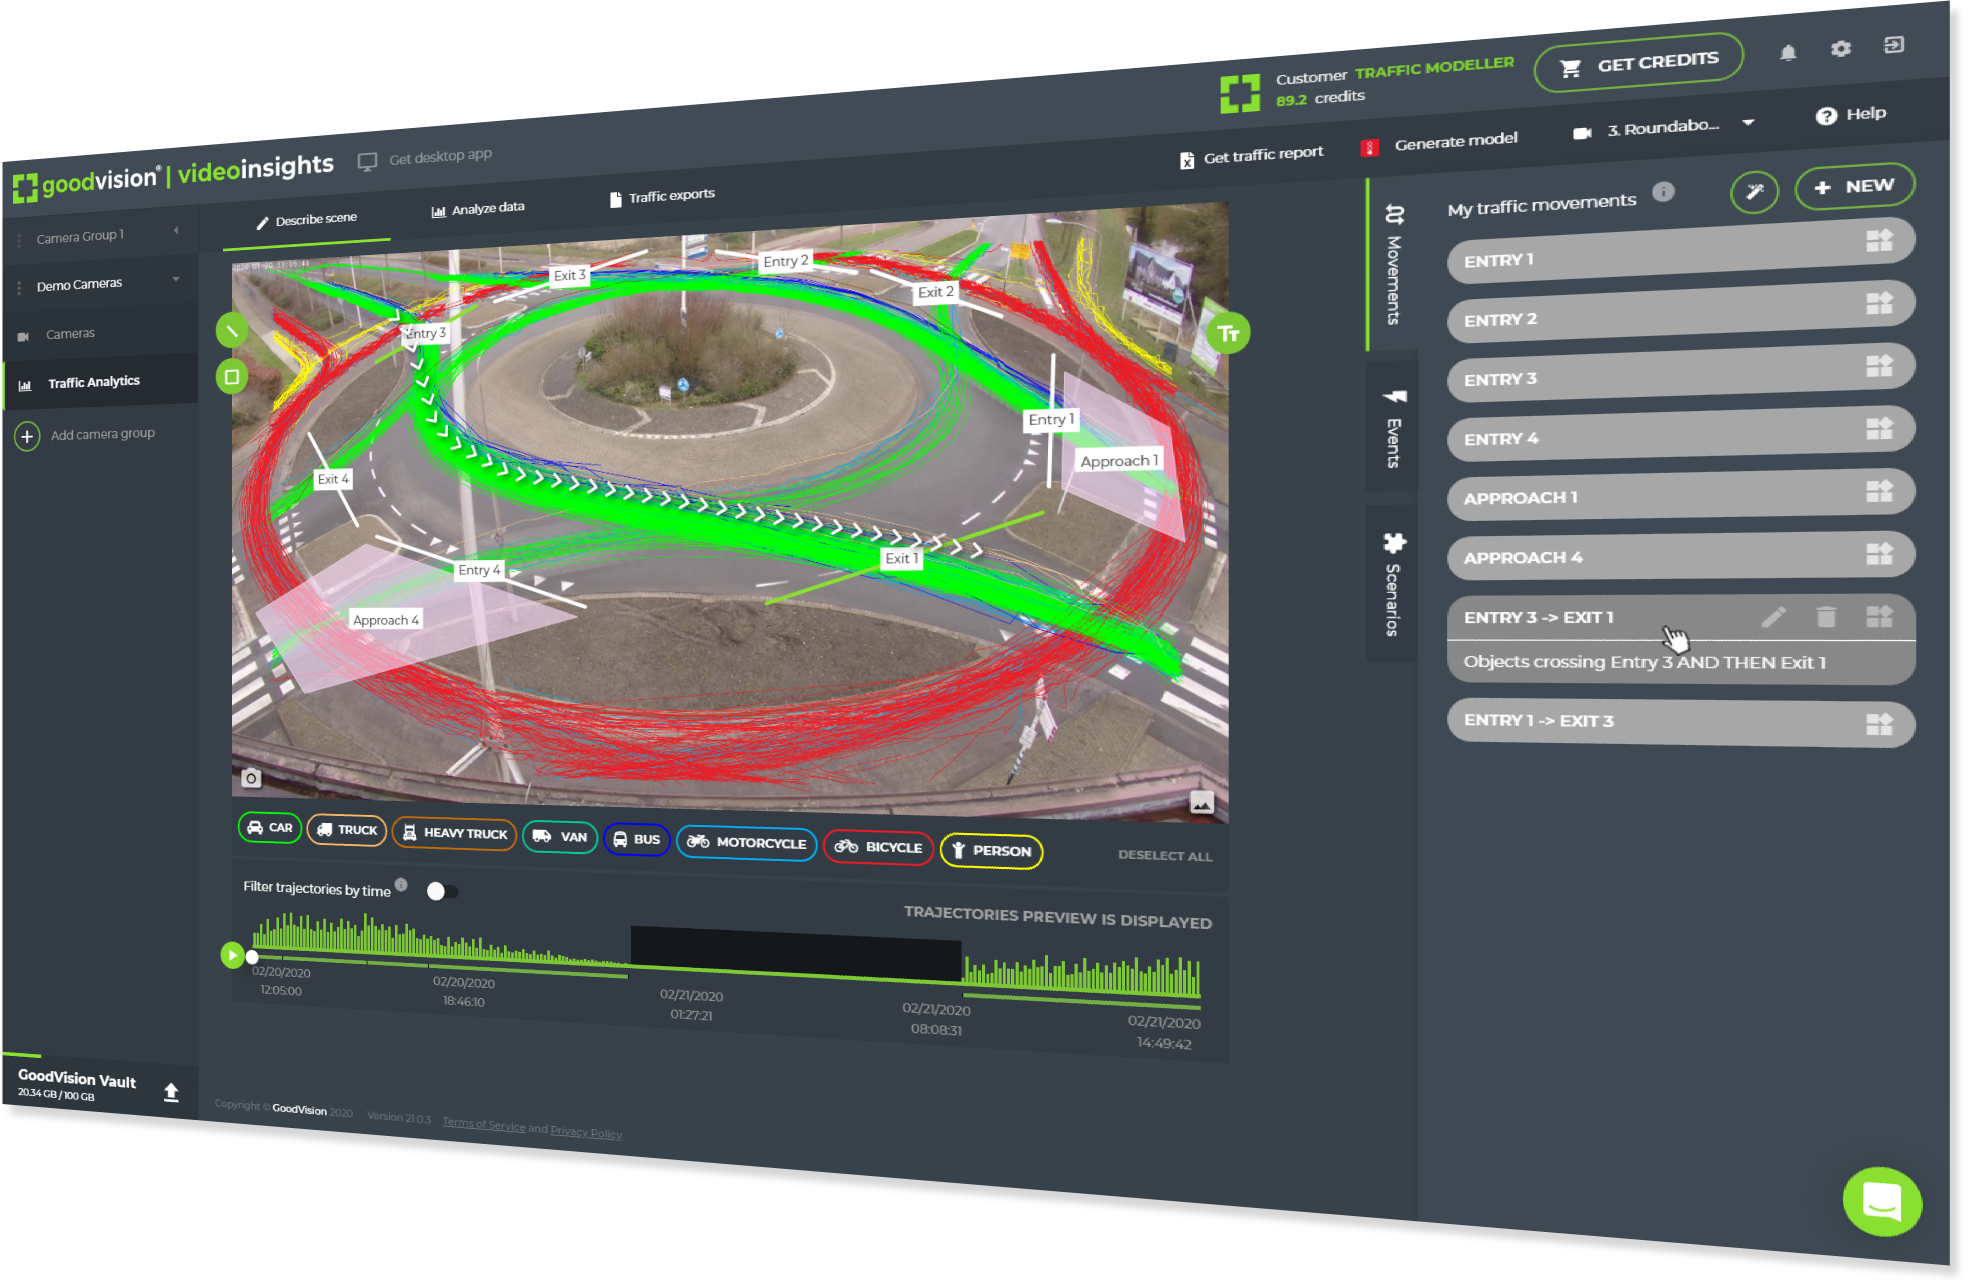The image size is (1969, 1286).
Task: Toggle the BICYCLE object filter
Action: [x=879, y=848]
